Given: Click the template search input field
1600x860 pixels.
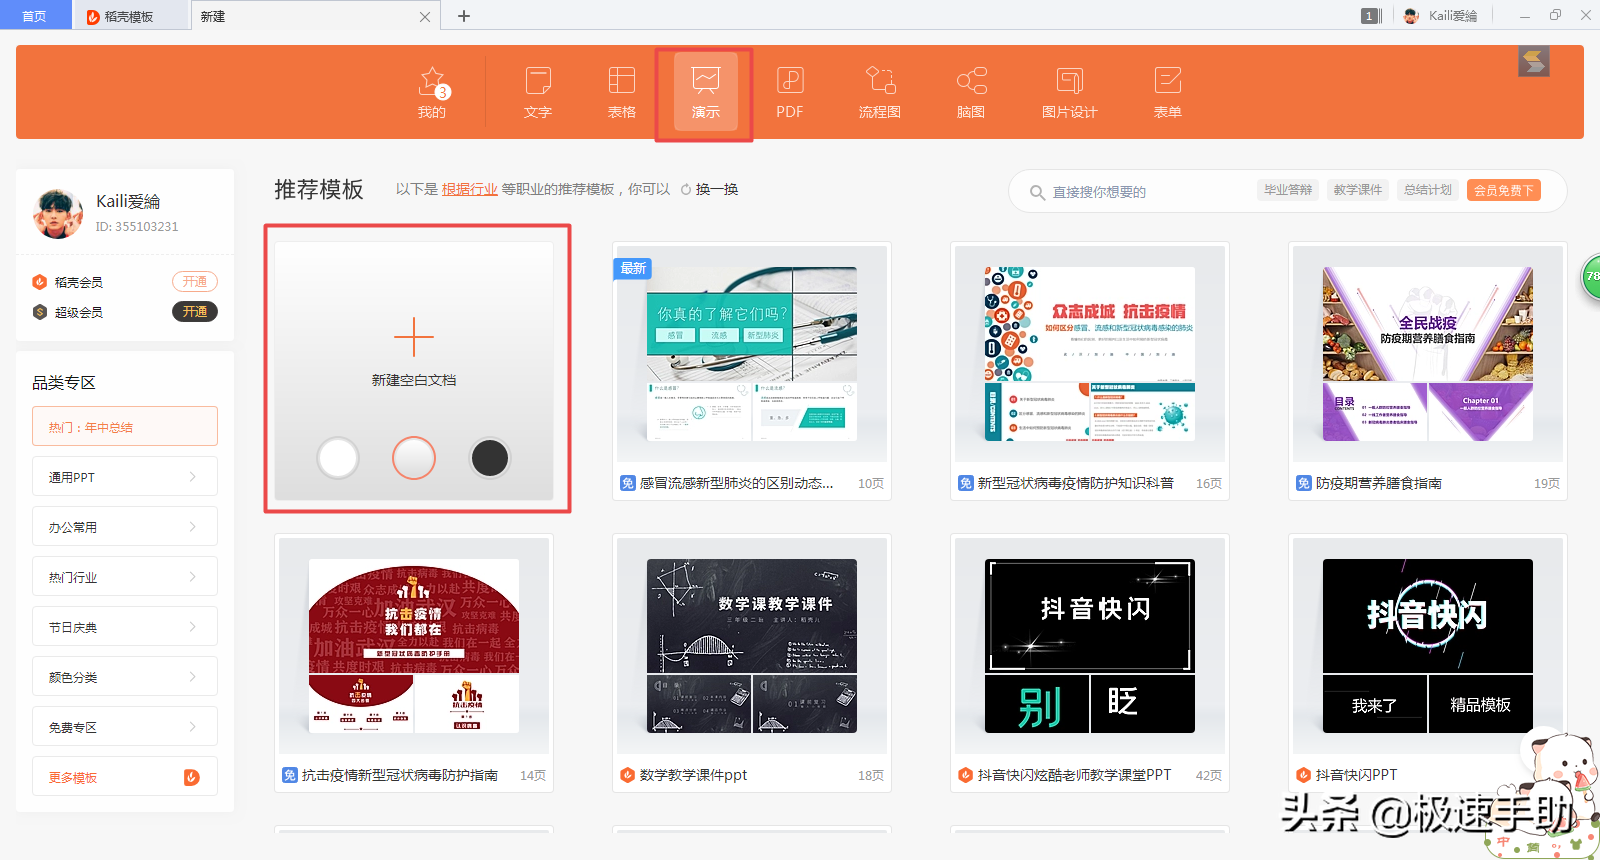Looking at the screenshot, I should tap(1140, 191).
